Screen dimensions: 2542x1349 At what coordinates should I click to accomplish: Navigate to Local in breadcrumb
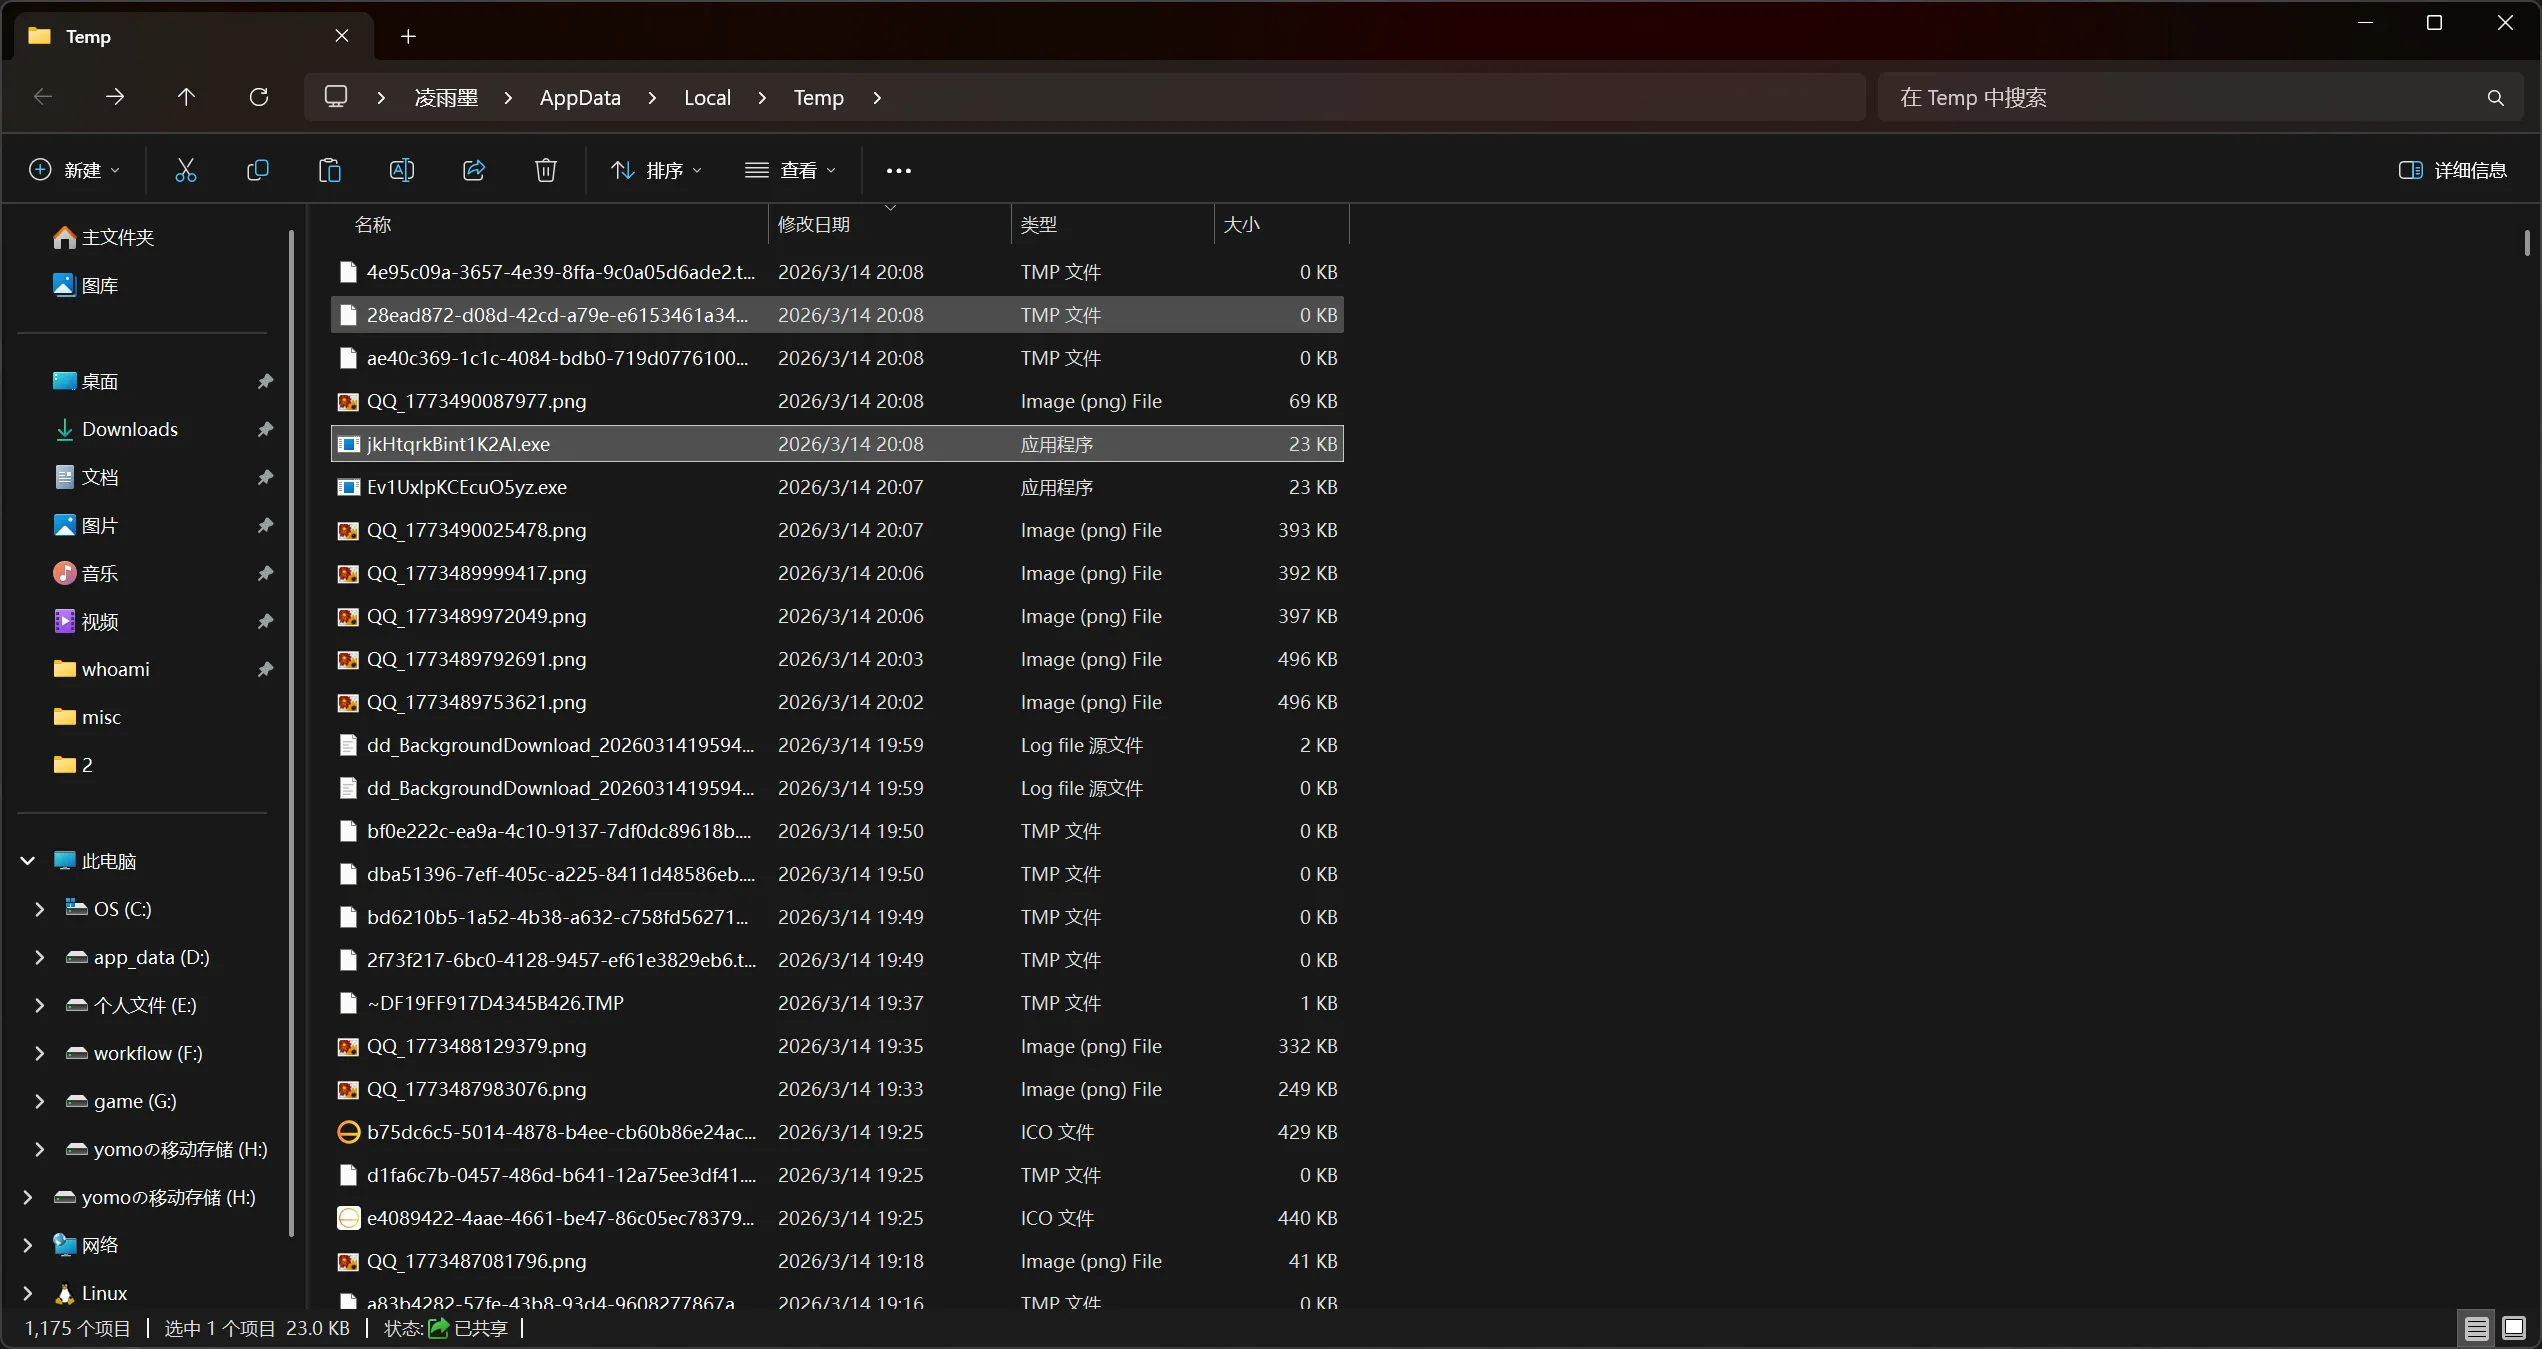[707, 97]
